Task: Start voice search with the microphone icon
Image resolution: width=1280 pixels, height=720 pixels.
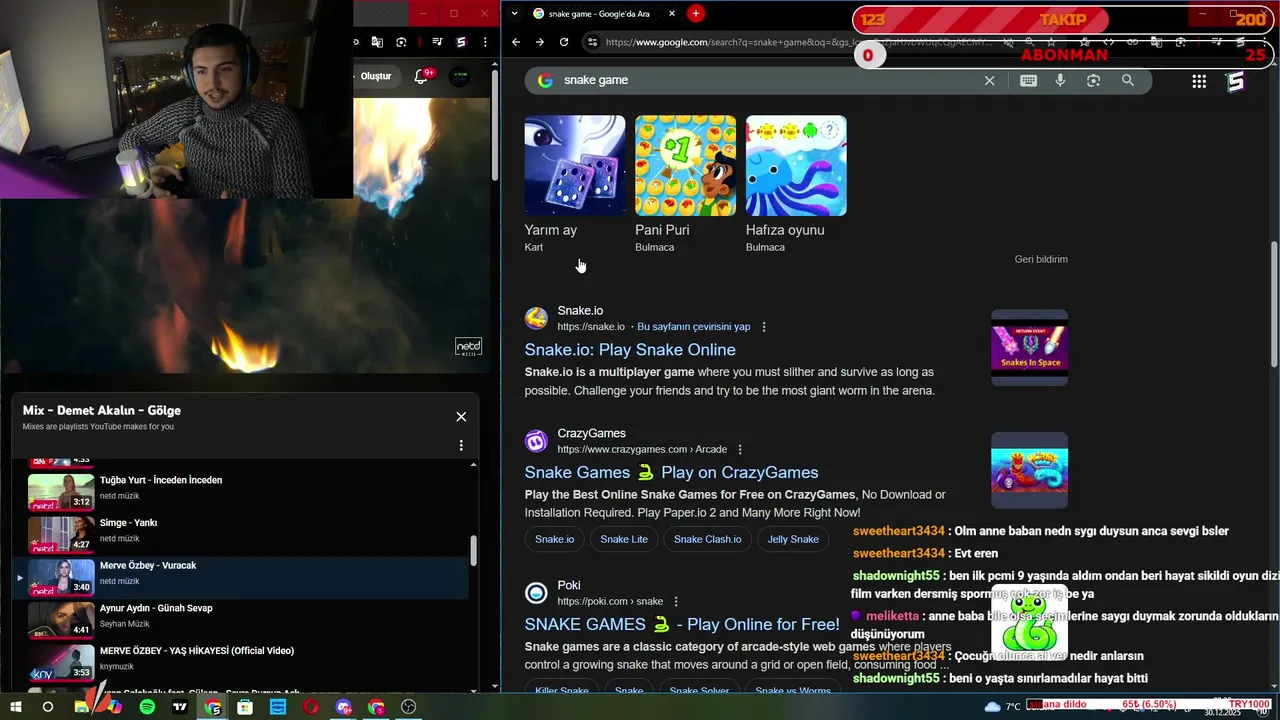Action: click(x=1060, y=80)
